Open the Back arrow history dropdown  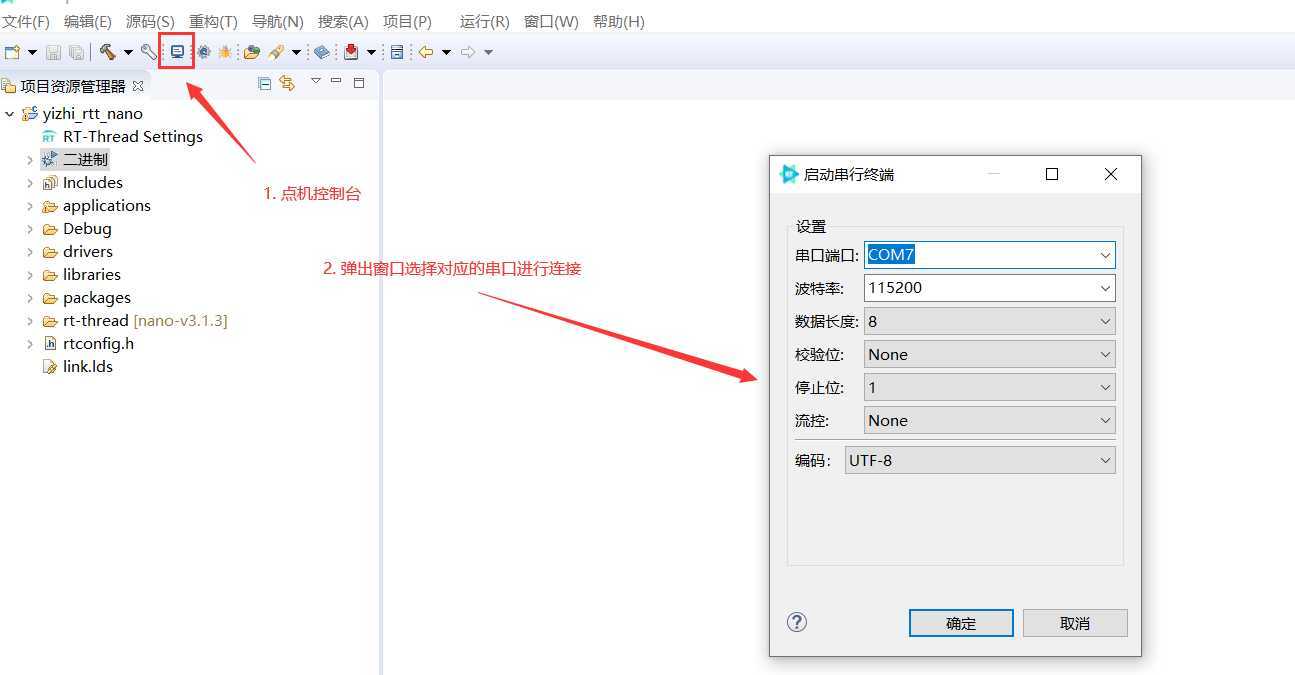(446, 52)
